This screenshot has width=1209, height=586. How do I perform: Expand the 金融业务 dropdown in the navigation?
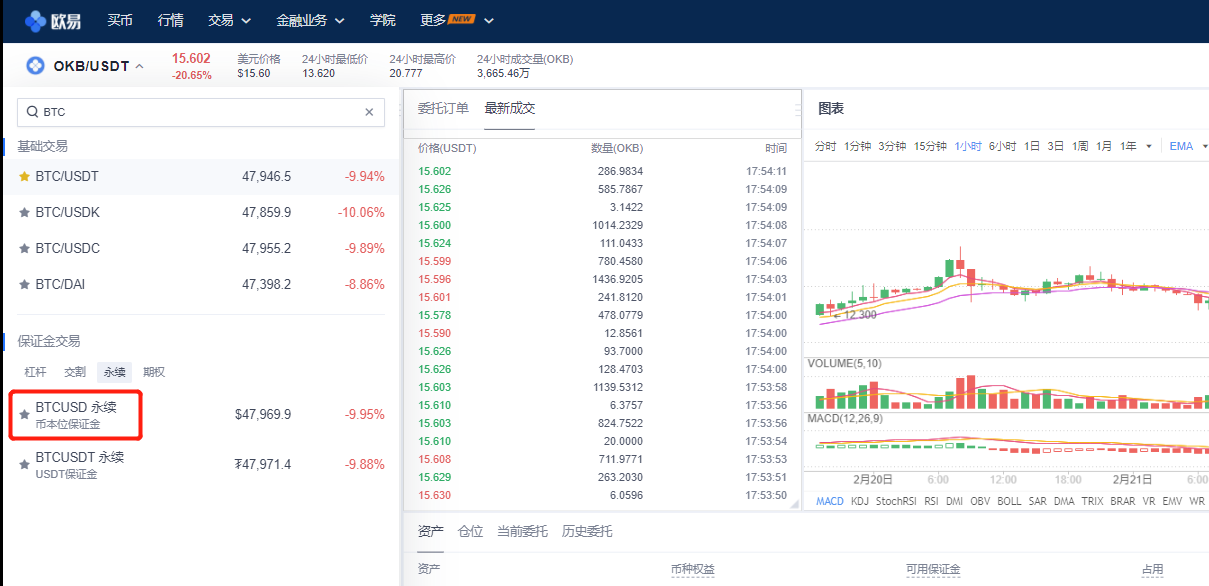point(310,20)
